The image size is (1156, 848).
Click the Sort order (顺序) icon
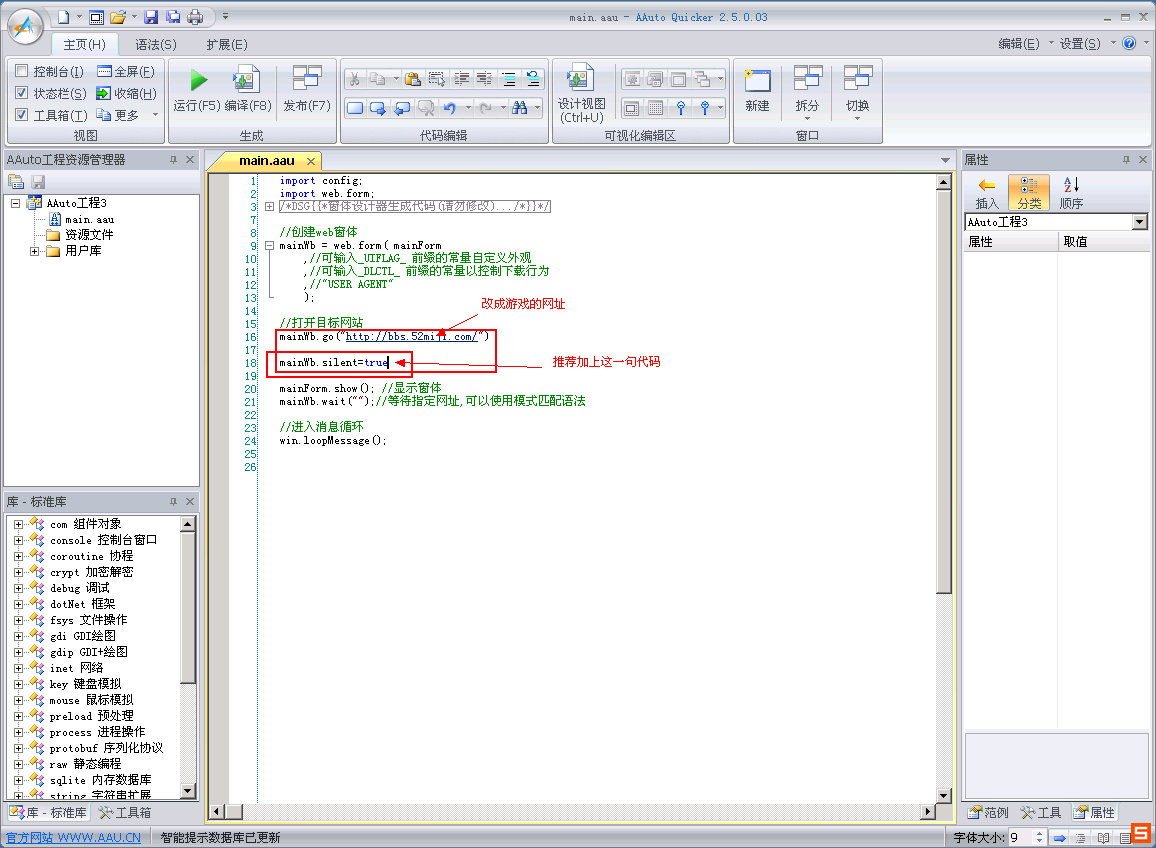[x=1070, y=186]
